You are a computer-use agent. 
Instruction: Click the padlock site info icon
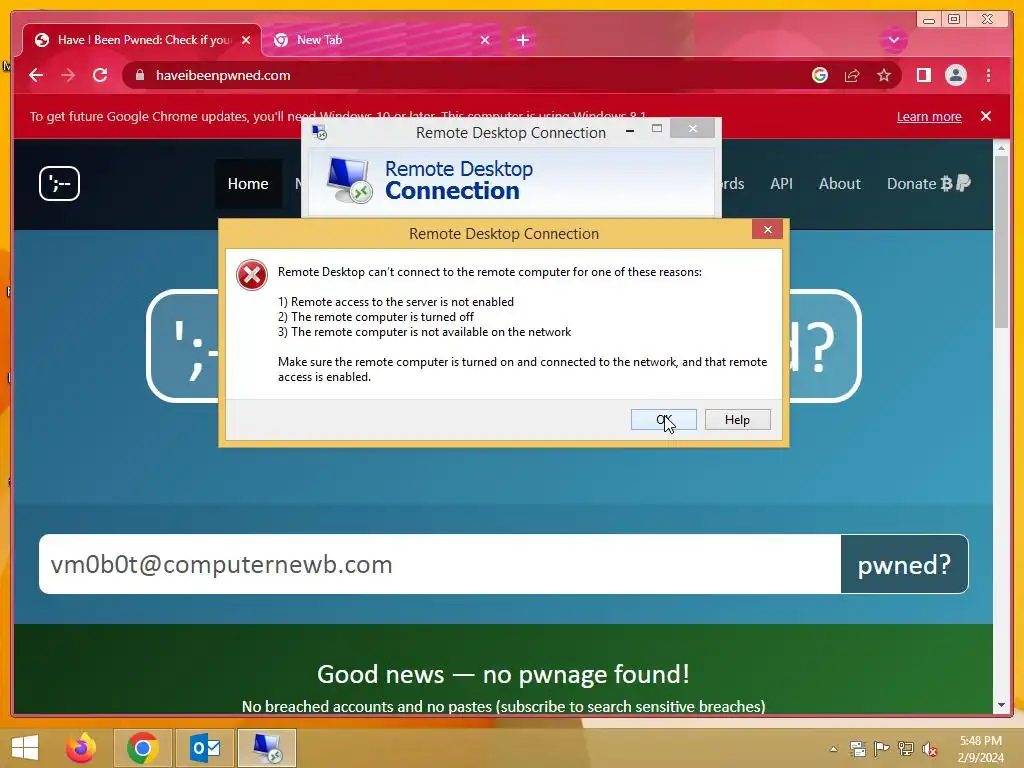(140, 76)
